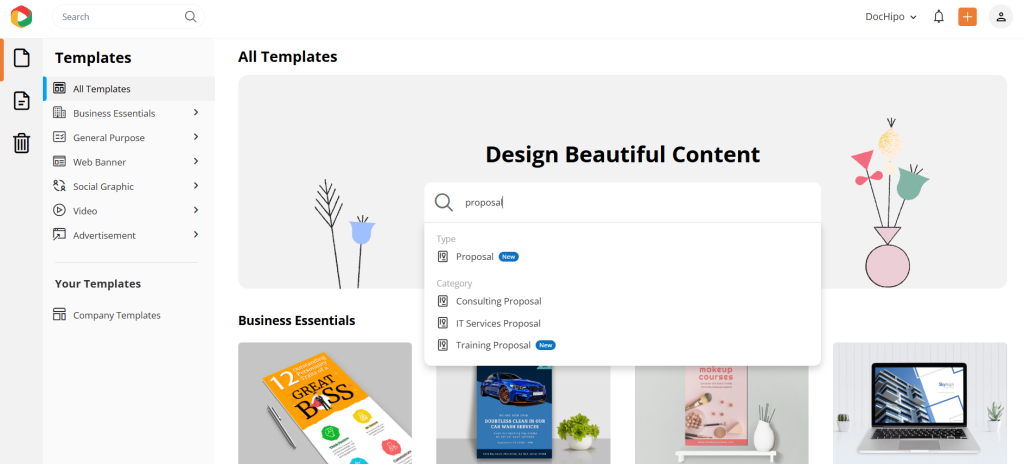This screenshot has height=464, width=1024.
Task: Open the user profile avatar
Action: point(1000,17)
